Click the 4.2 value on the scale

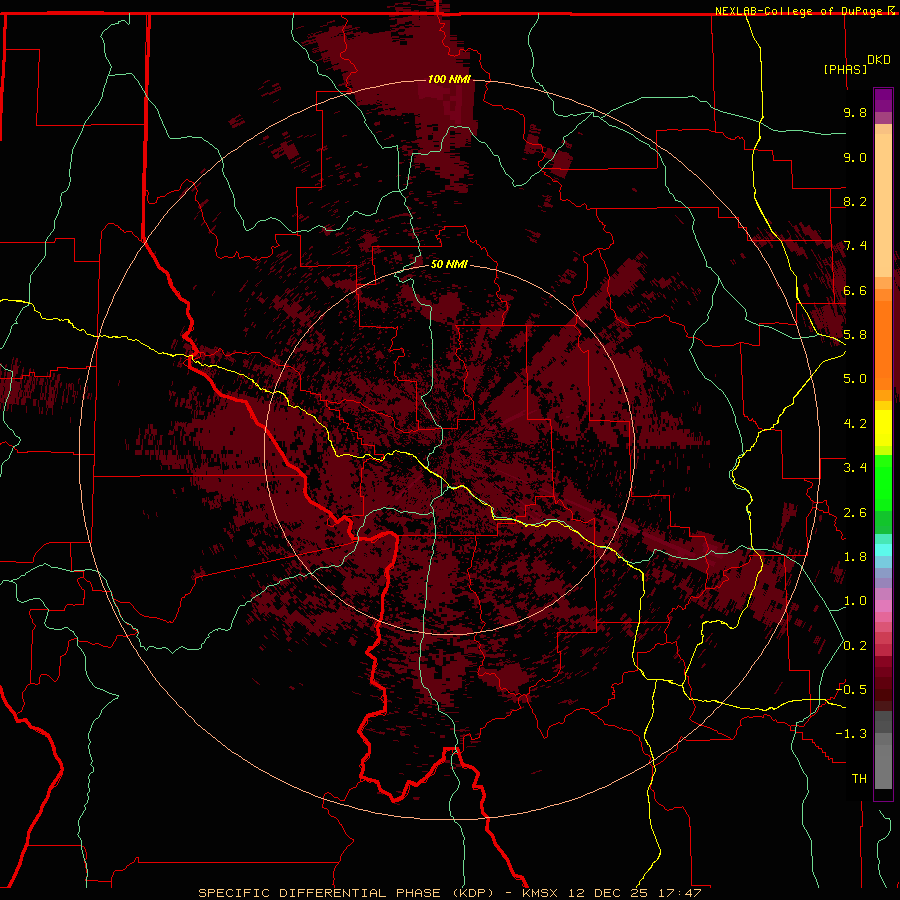[855, 424]
